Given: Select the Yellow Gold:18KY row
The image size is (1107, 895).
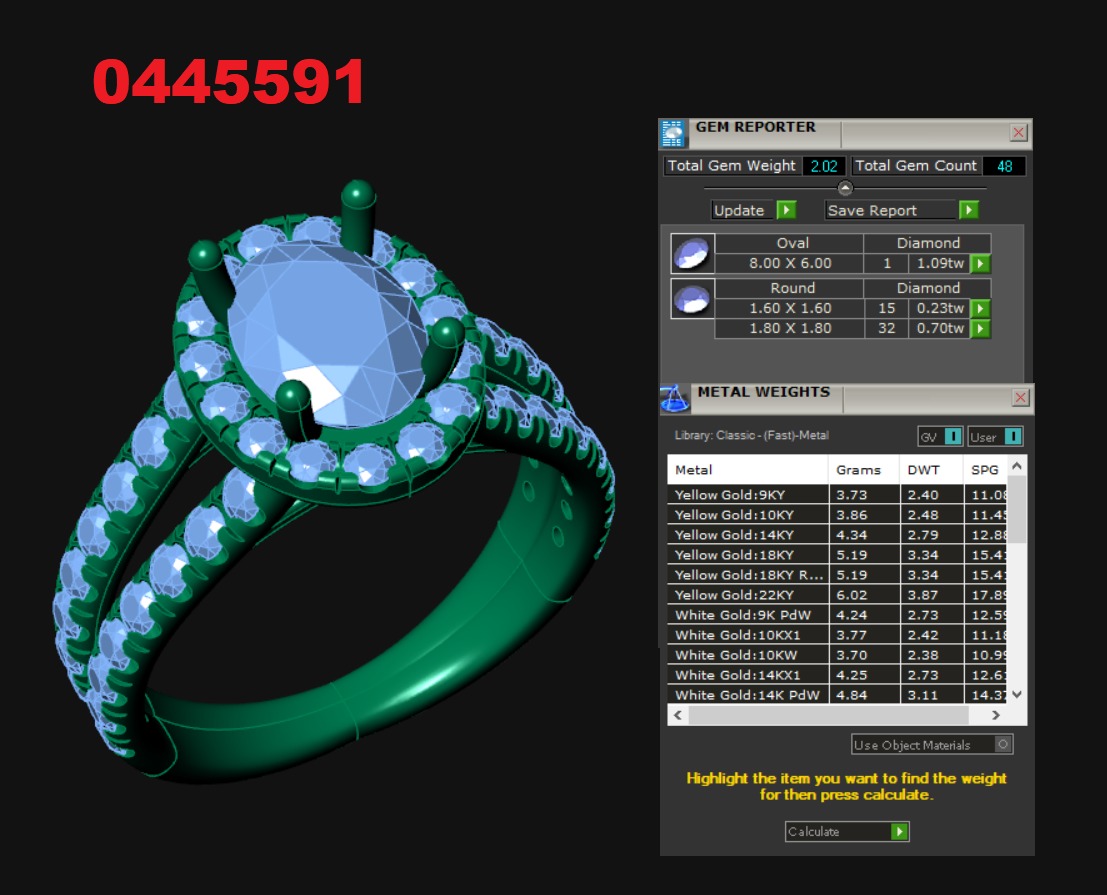Looking at the screenshot, I should coord(837,555).
